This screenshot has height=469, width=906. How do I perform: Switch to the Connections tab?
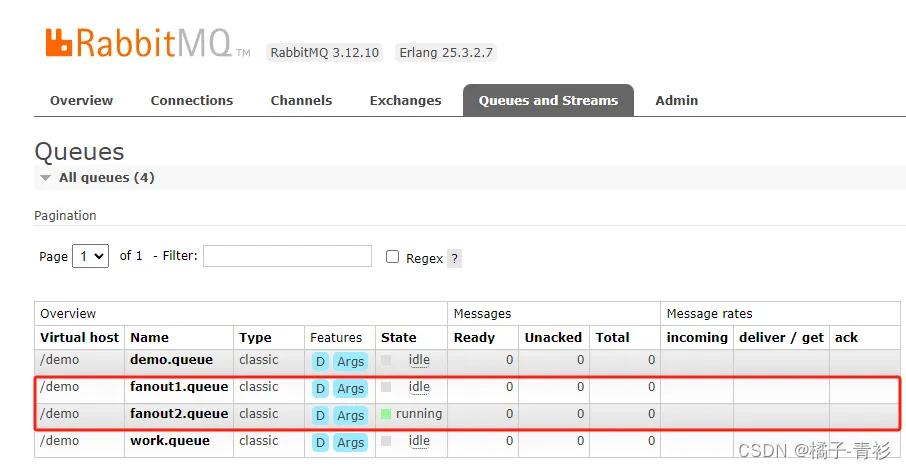click(192, 100)
